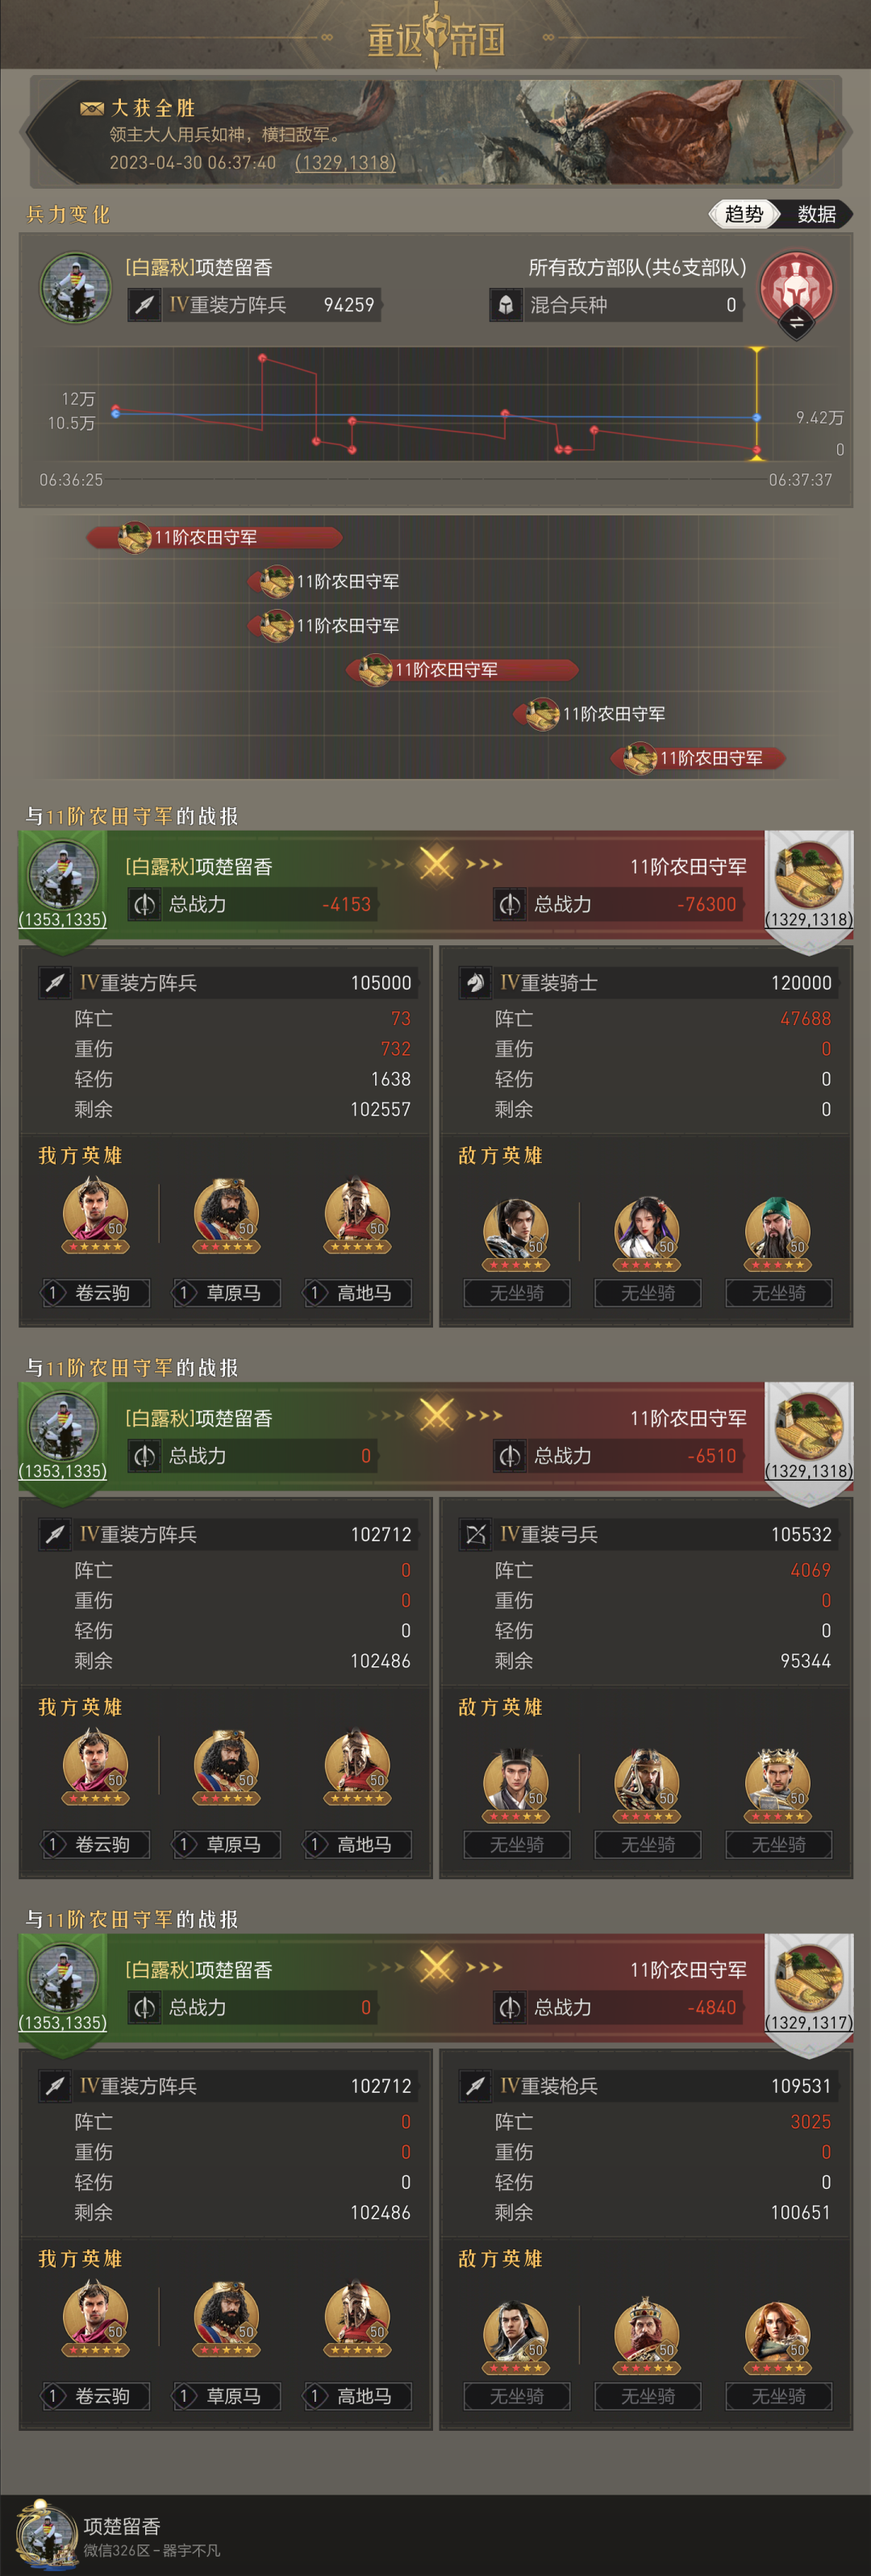Click the yellow timeline cursor on chart
Screen dimensions: 871x2576
pos(757,402)
